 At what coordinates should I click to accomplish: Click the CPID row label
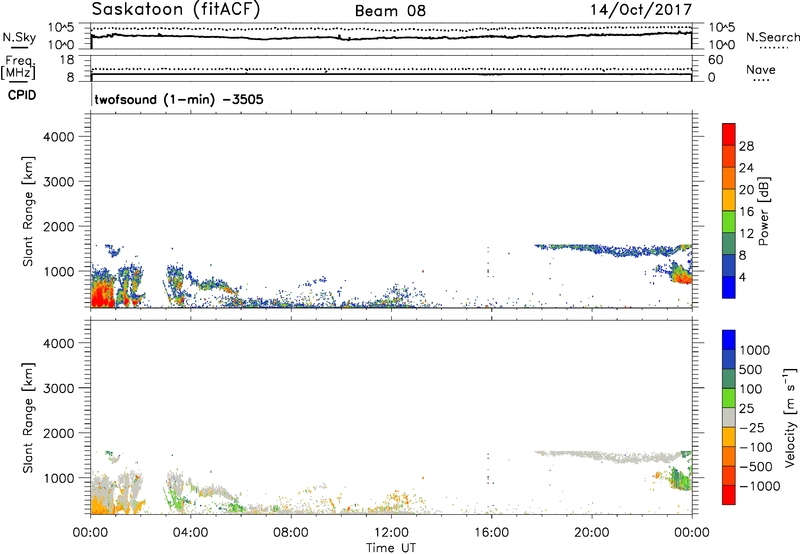(x=22, y=95)
